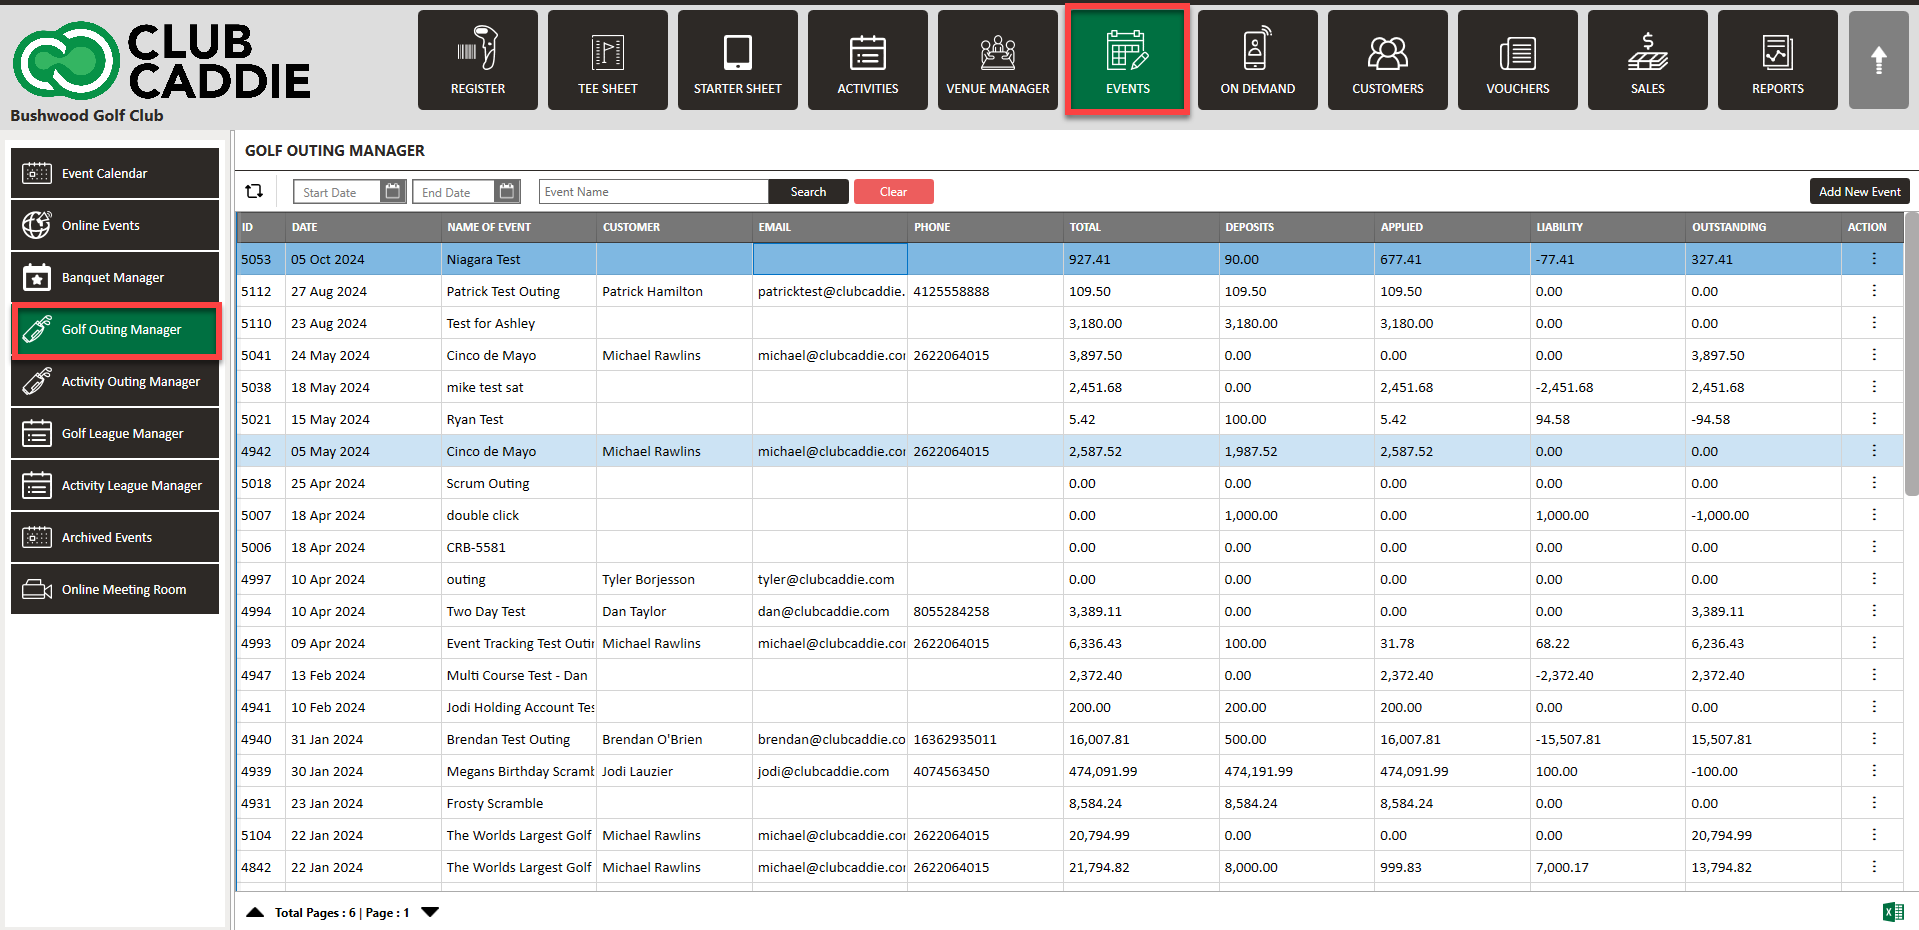Click the refresh icon beside Start Date
Screen dimensions: 1919x930
tap(255, 191)
